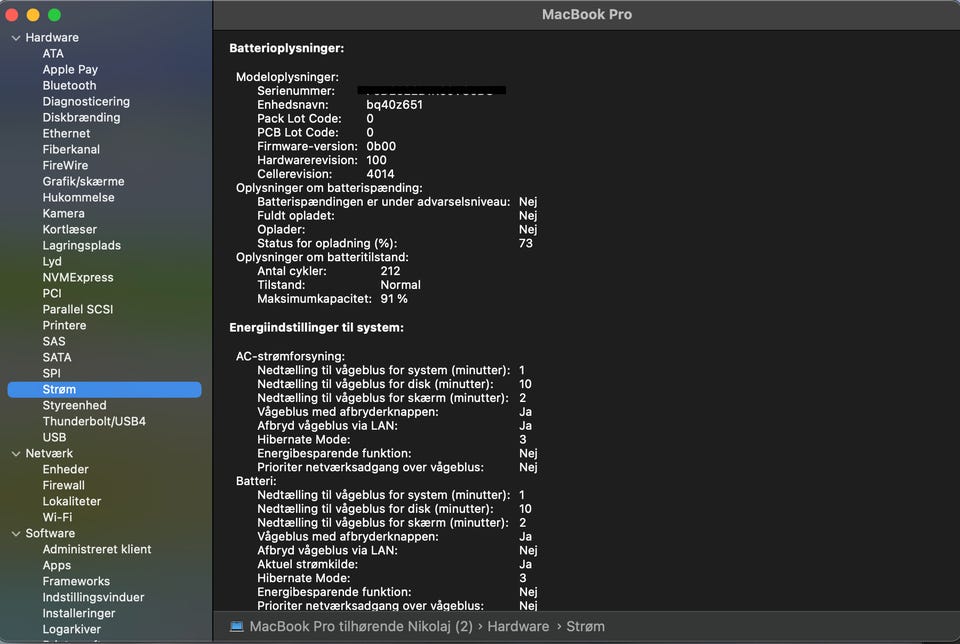The width and height of the screenshot is (960, 644).
Task: Show Wi-Fi information
Action: 57,517
